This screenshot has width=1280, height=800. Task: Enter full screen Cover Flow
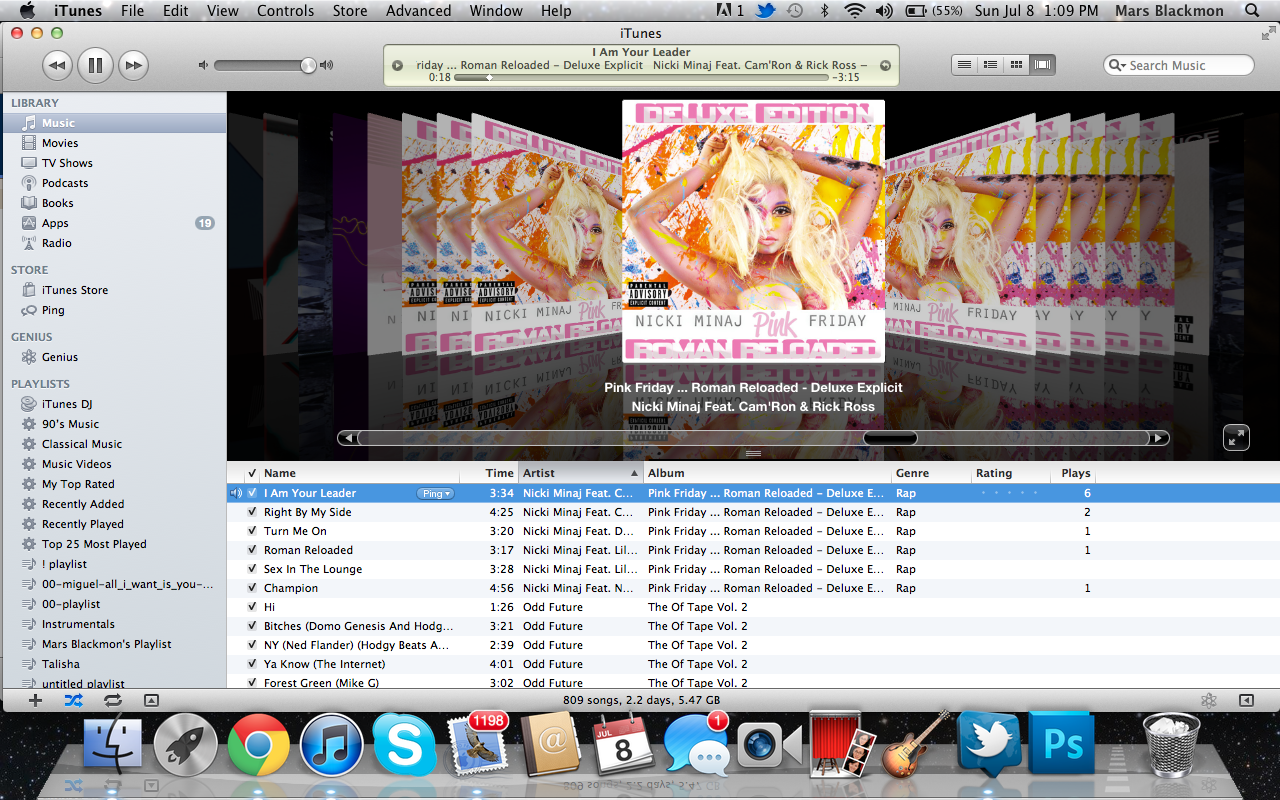tap(1237, 437)
